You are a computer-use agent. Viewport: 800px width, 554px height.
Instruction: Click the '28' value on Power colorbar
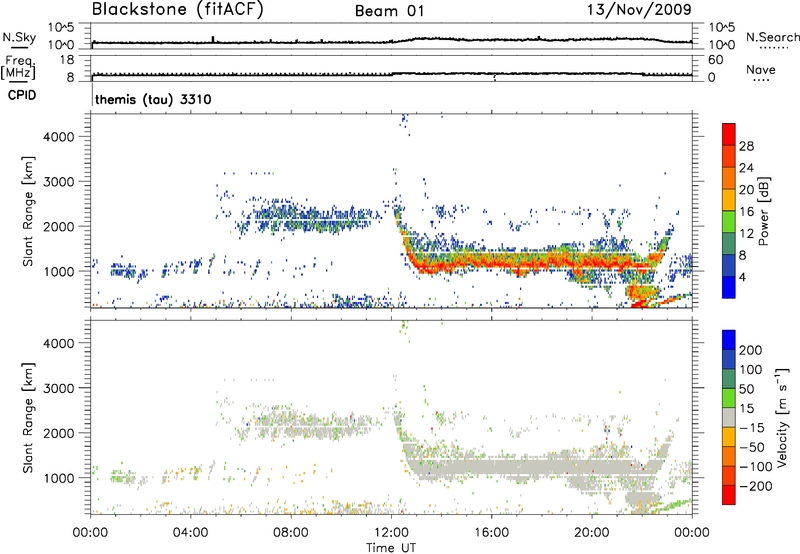pos(746,146)
